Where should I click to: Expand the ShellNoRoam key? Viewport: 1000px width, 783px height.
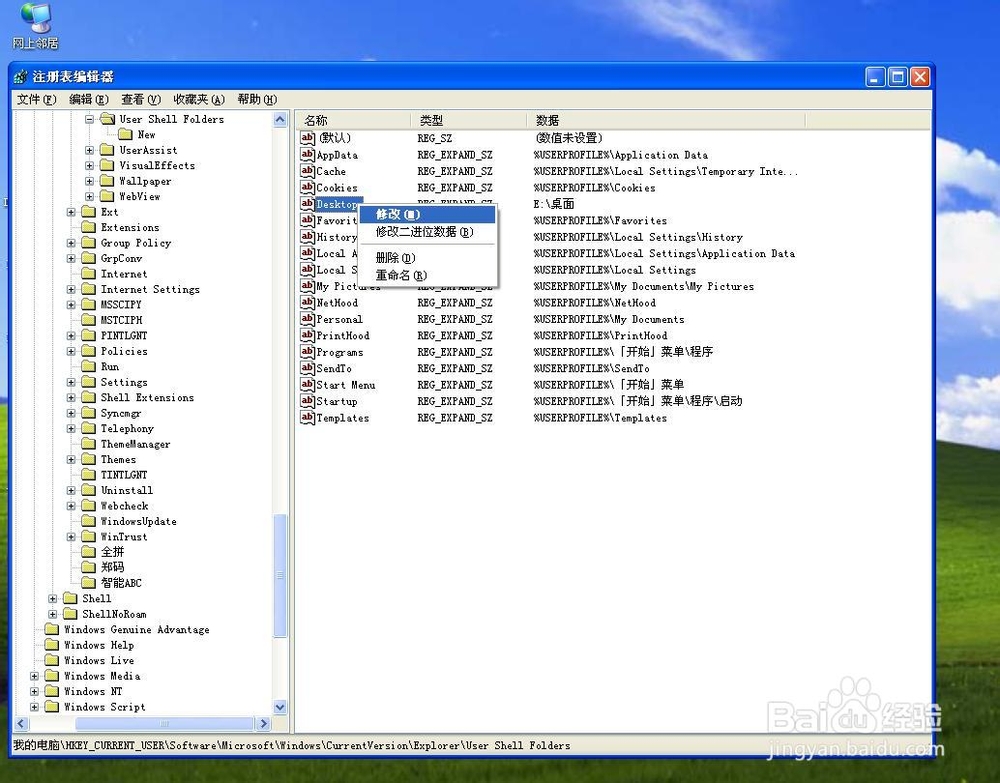[x=52, y=614]
